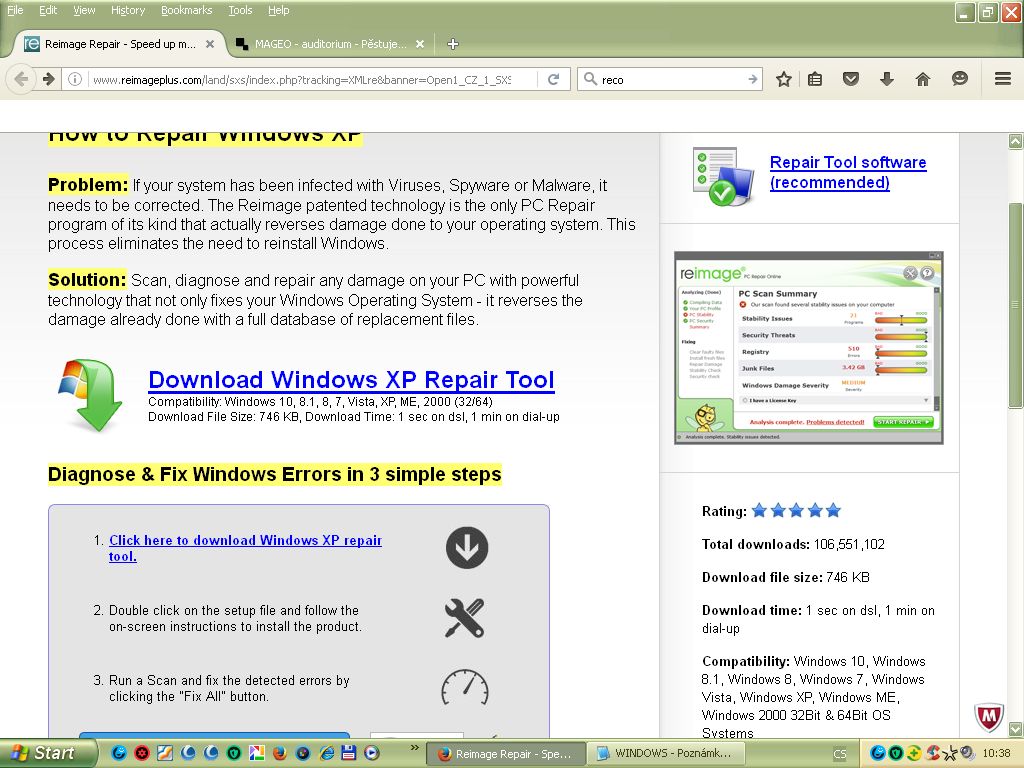Launch Internet Explorer from Quick Launch
1024x768 pixels.
pos(326,753)
